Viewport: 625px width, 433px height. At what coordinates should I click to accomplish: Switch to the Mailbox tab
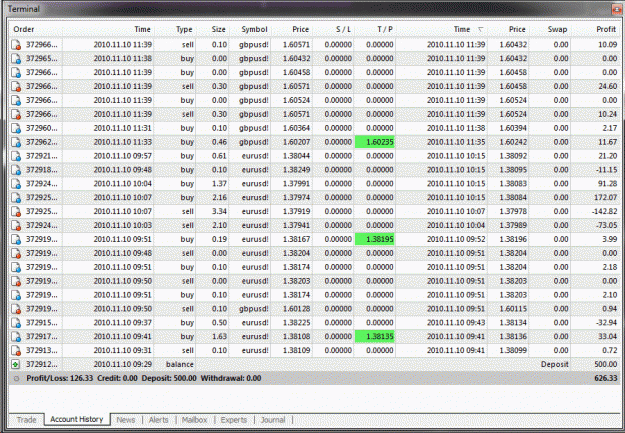(195, 420)
